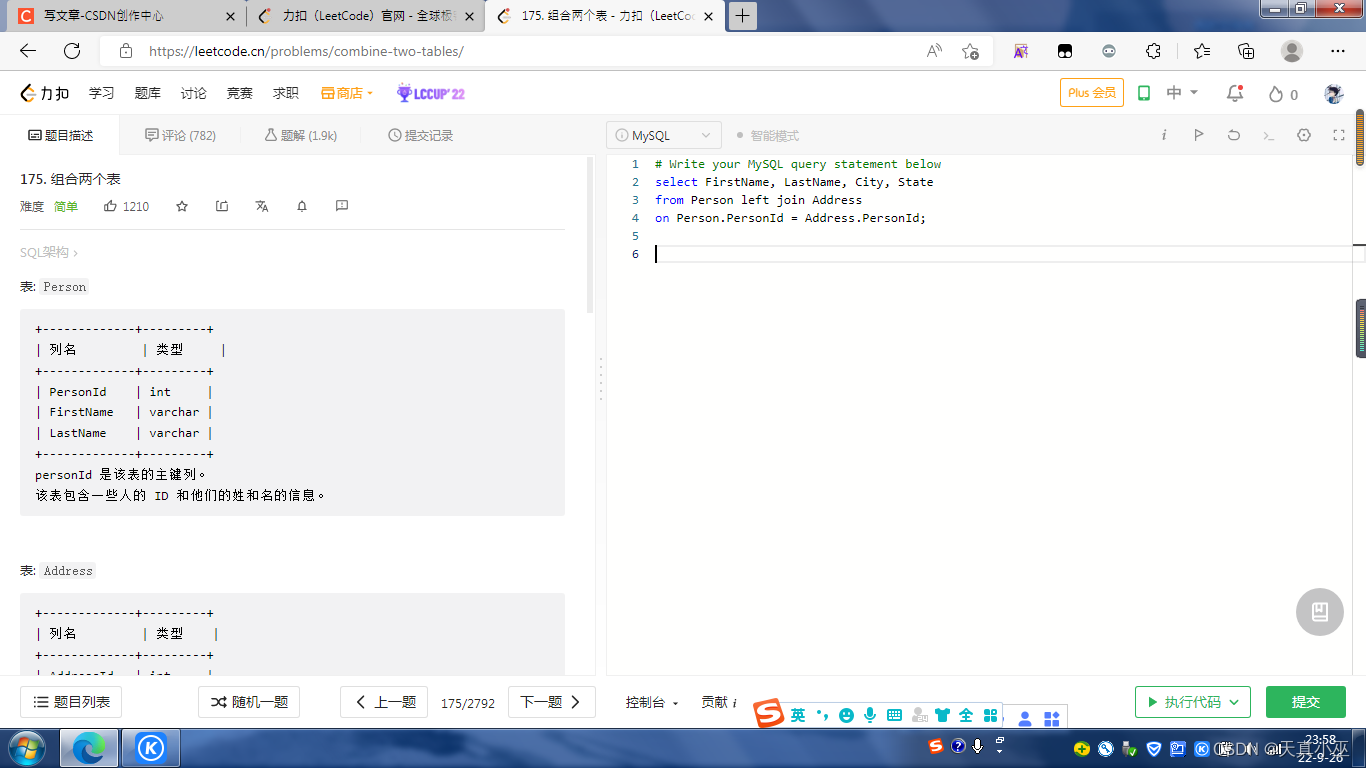Click the share icon beside the star

pos(222,206)
